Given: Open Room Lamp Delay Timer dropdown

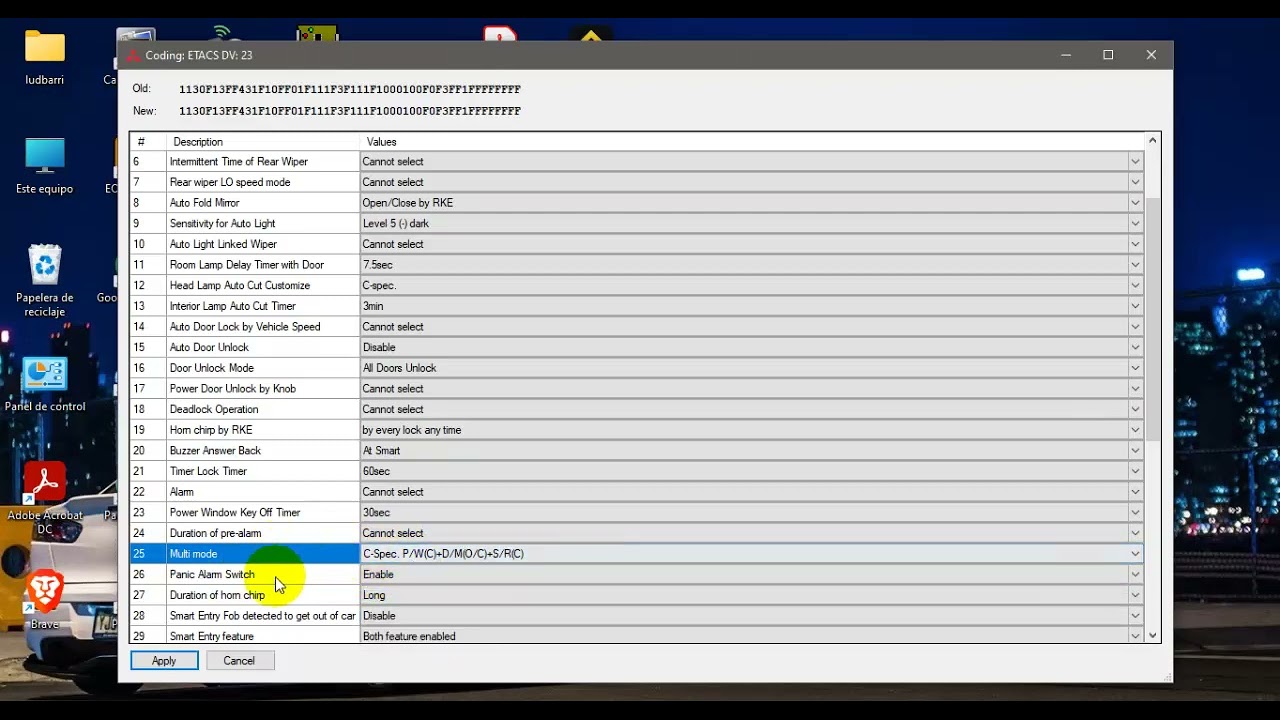Looking at the screenshot, I should (x=1135, y=265).
